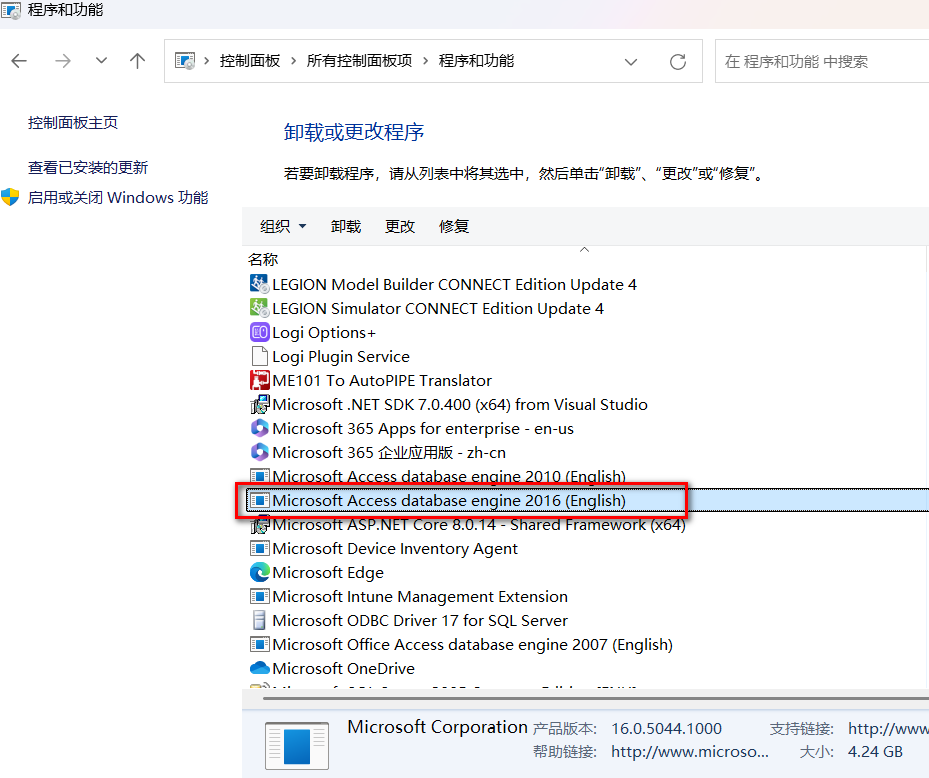This screenshot has height=778, width=929.
Task: Click the Microsoft 365 企业应用版 zh-cn icon
Action: point(260,452)
